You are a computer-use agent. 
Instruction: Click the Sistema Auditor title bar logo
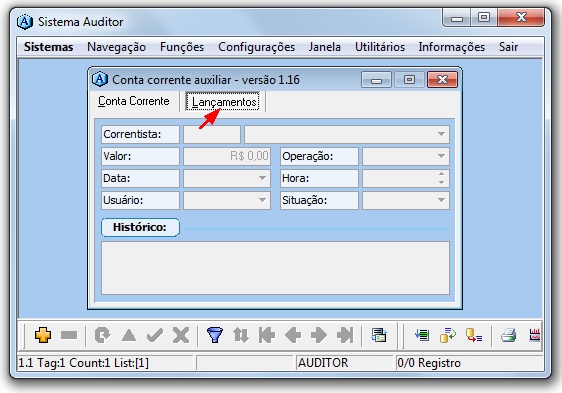tap(25, 22)
